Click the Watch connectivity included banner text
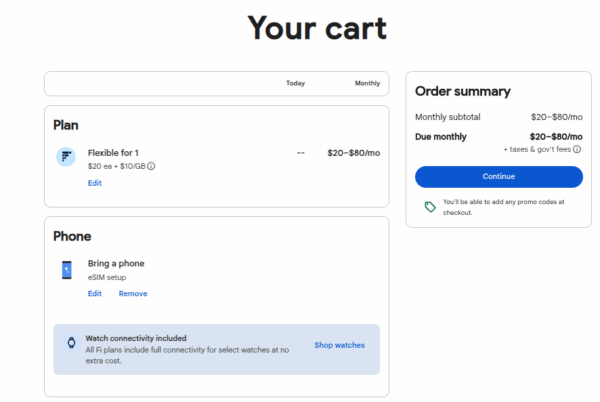600x402 pixels. pos(136,338)
